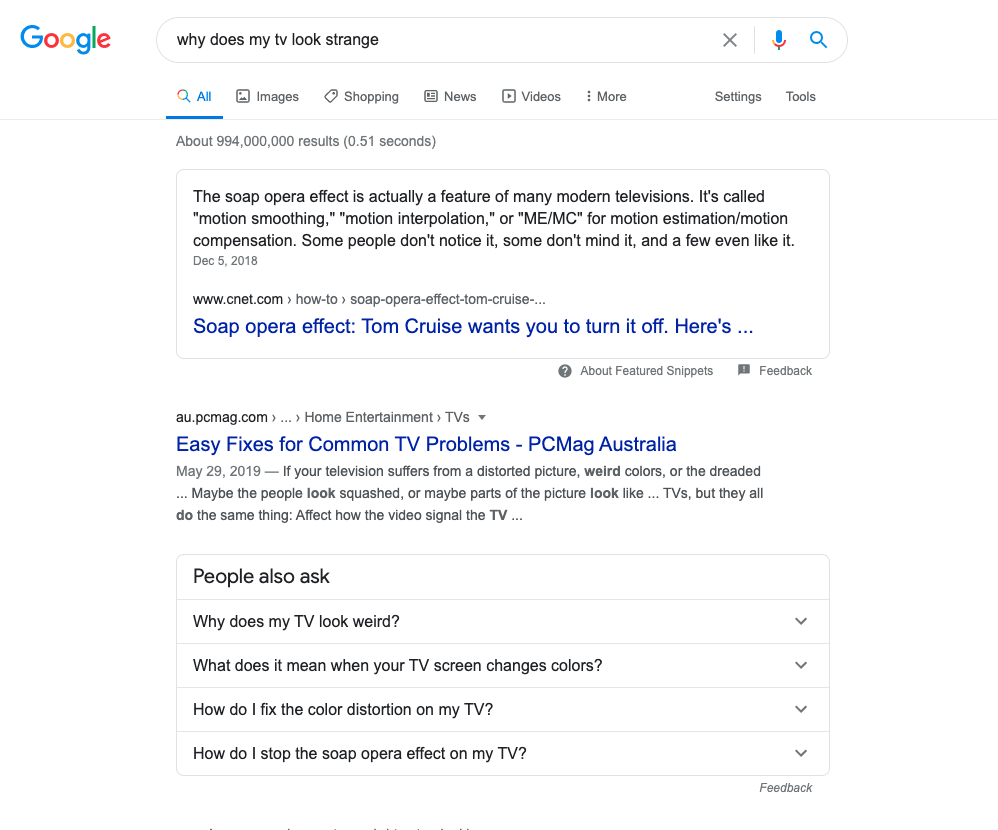Viewport: 998px width, 830px height.
Task: Expand the TV screen changes colors question
Action: click(x=800, y=665)
